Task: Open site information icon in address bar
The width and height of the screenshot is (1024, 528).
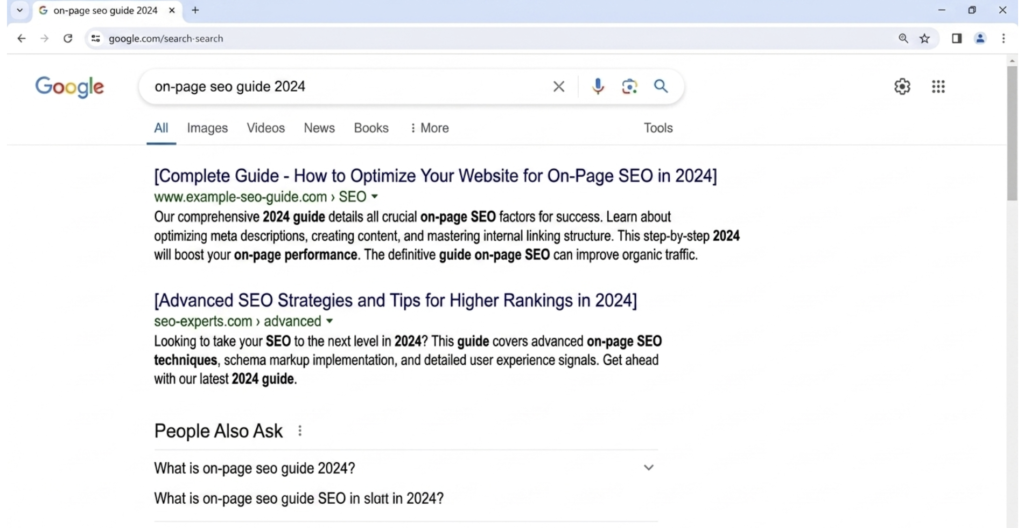Action: coord(96,39)
